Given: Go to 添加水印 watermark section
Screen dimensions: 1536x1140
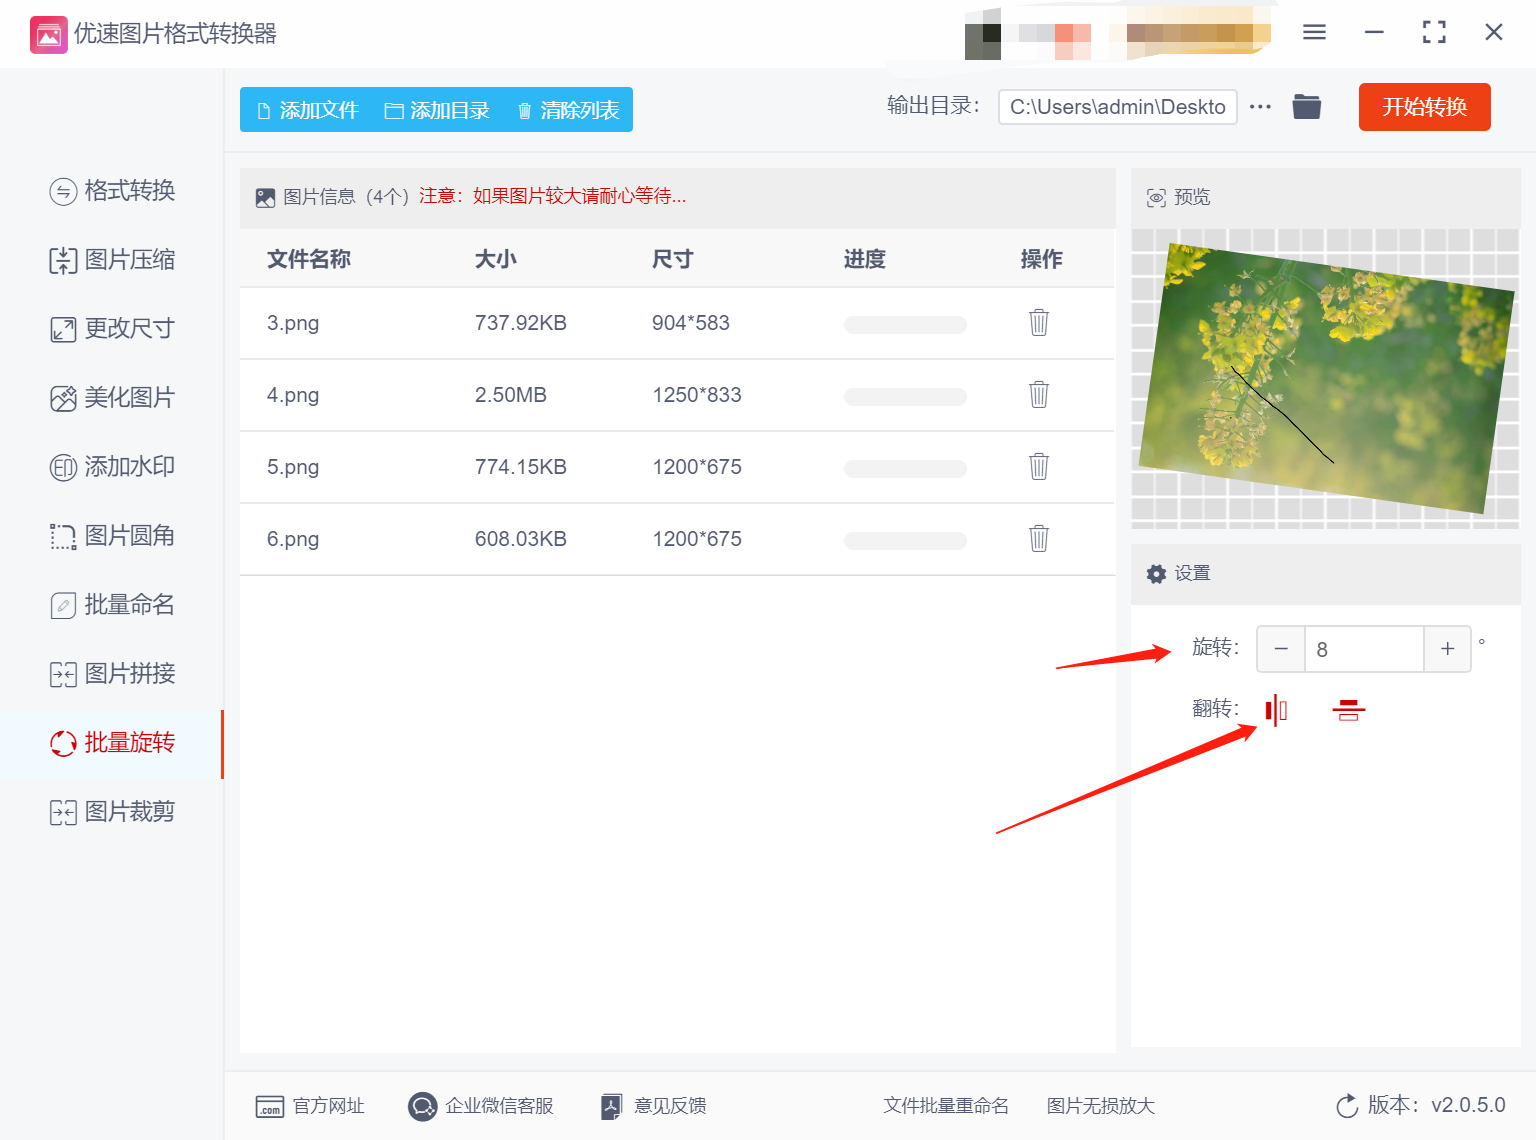Looking at the screenshot, I should [x=112, y=466].
